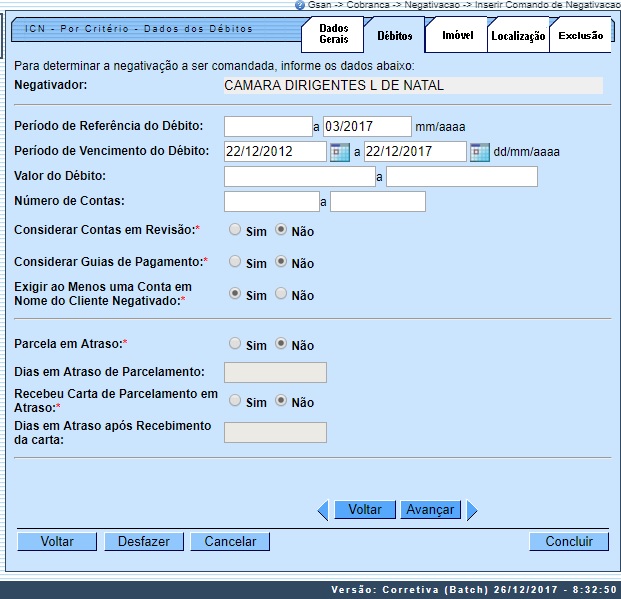Go to the Localização tab
This screenshot has height=599, width=621.
(x=518, y=37)
